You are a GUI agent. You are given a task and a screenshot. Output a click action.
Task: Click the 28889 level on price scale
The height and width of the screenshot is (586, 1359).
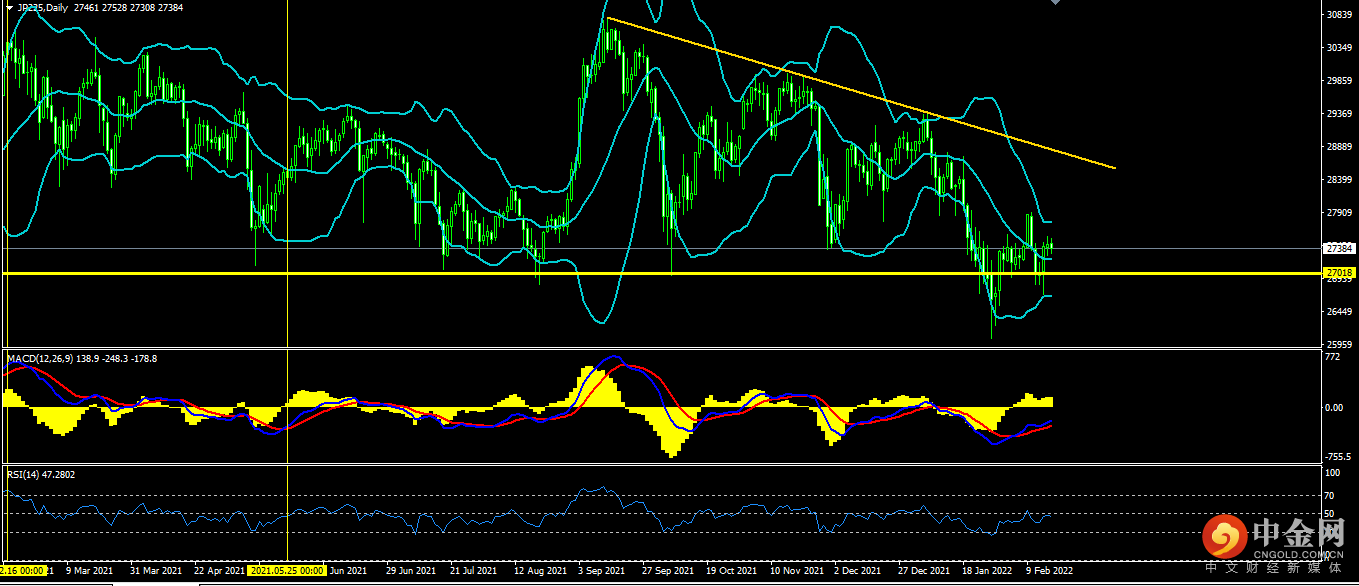point(1338,147)
